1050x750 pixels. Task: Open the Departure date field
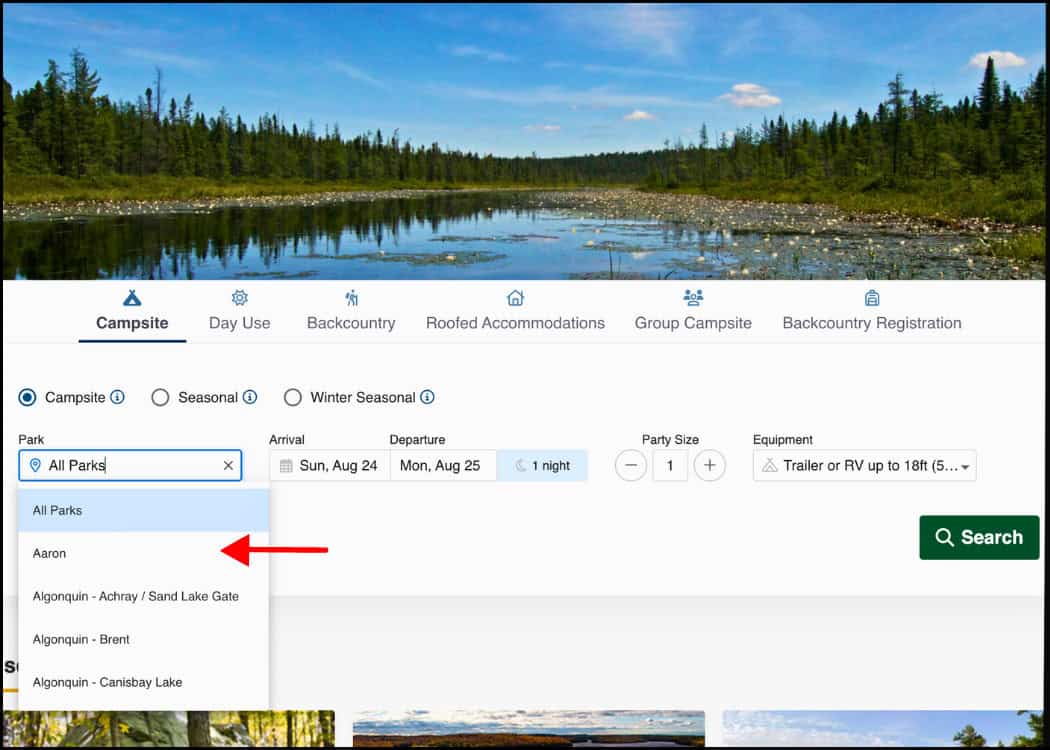pyautogui.click(x=443, y=465)
